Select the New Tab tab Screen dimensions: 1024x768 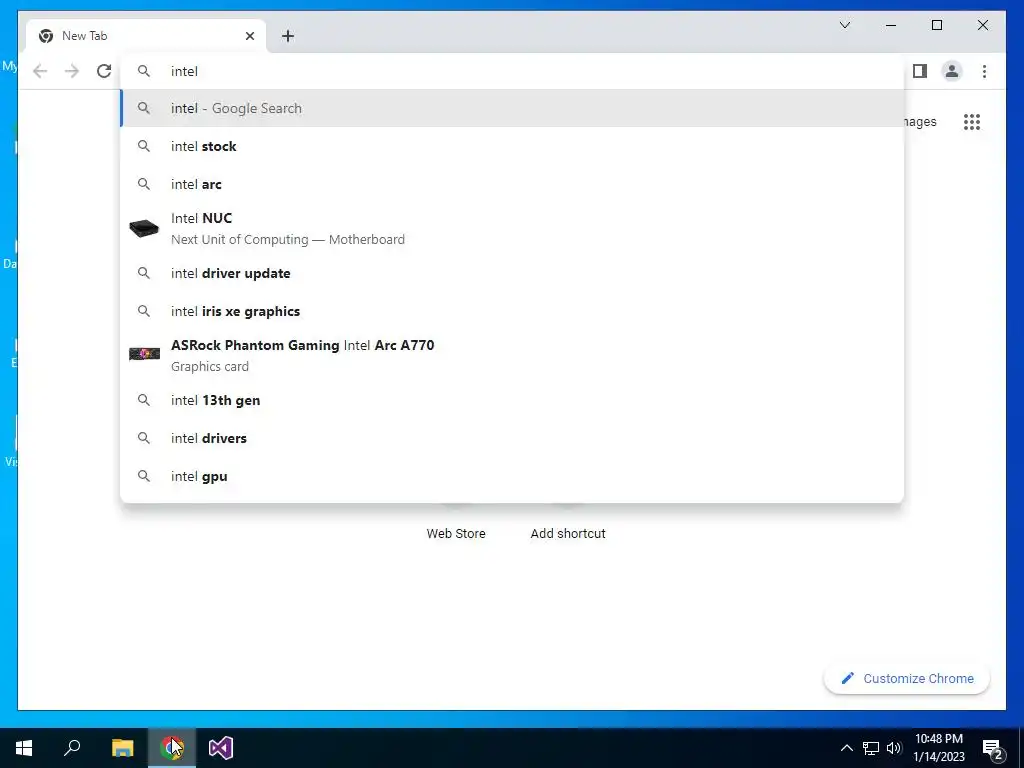coord(146,36)
